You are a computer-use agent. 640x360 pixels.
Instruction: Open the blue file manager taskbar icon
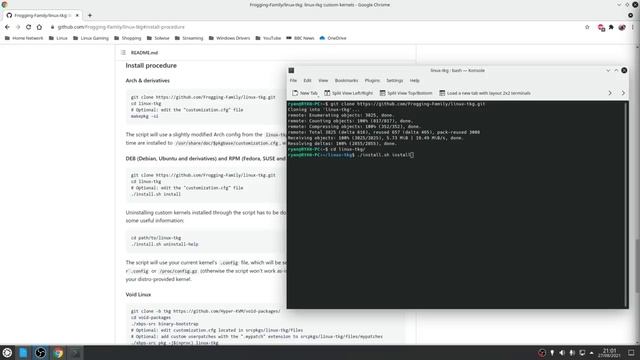click(x=23, y=353)
